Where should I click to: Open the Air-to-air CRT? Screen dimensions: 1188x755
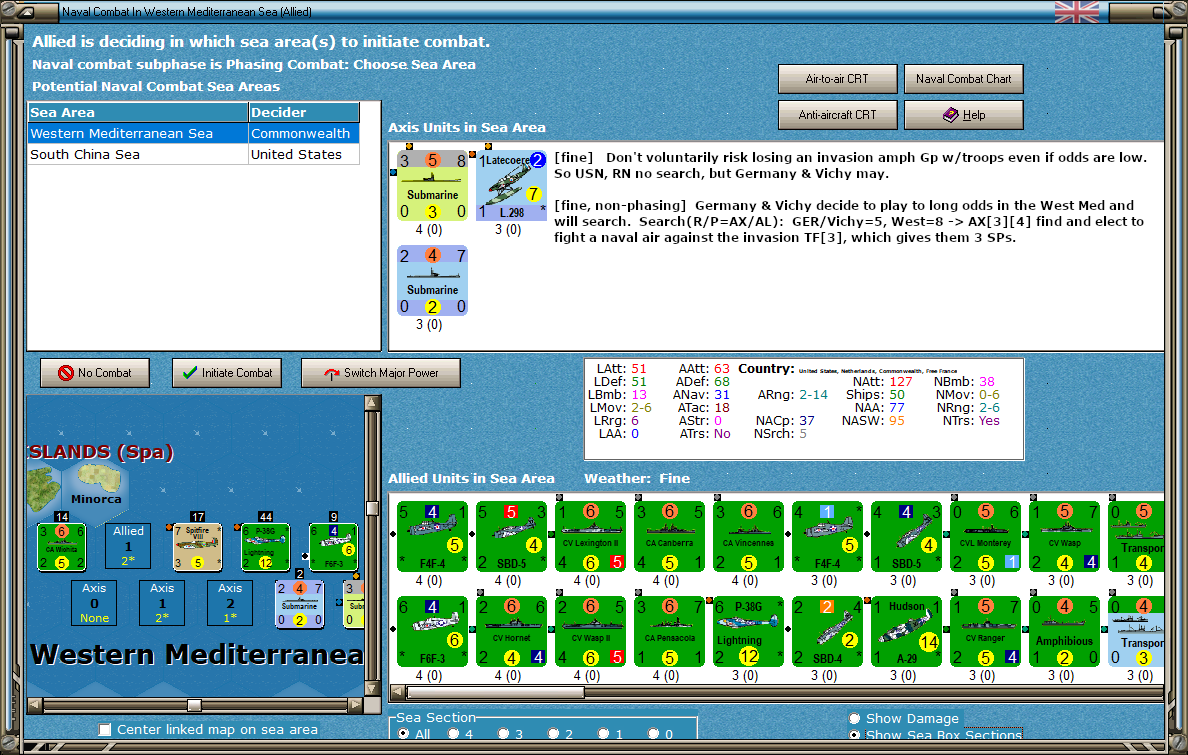[x=837, y=79]
